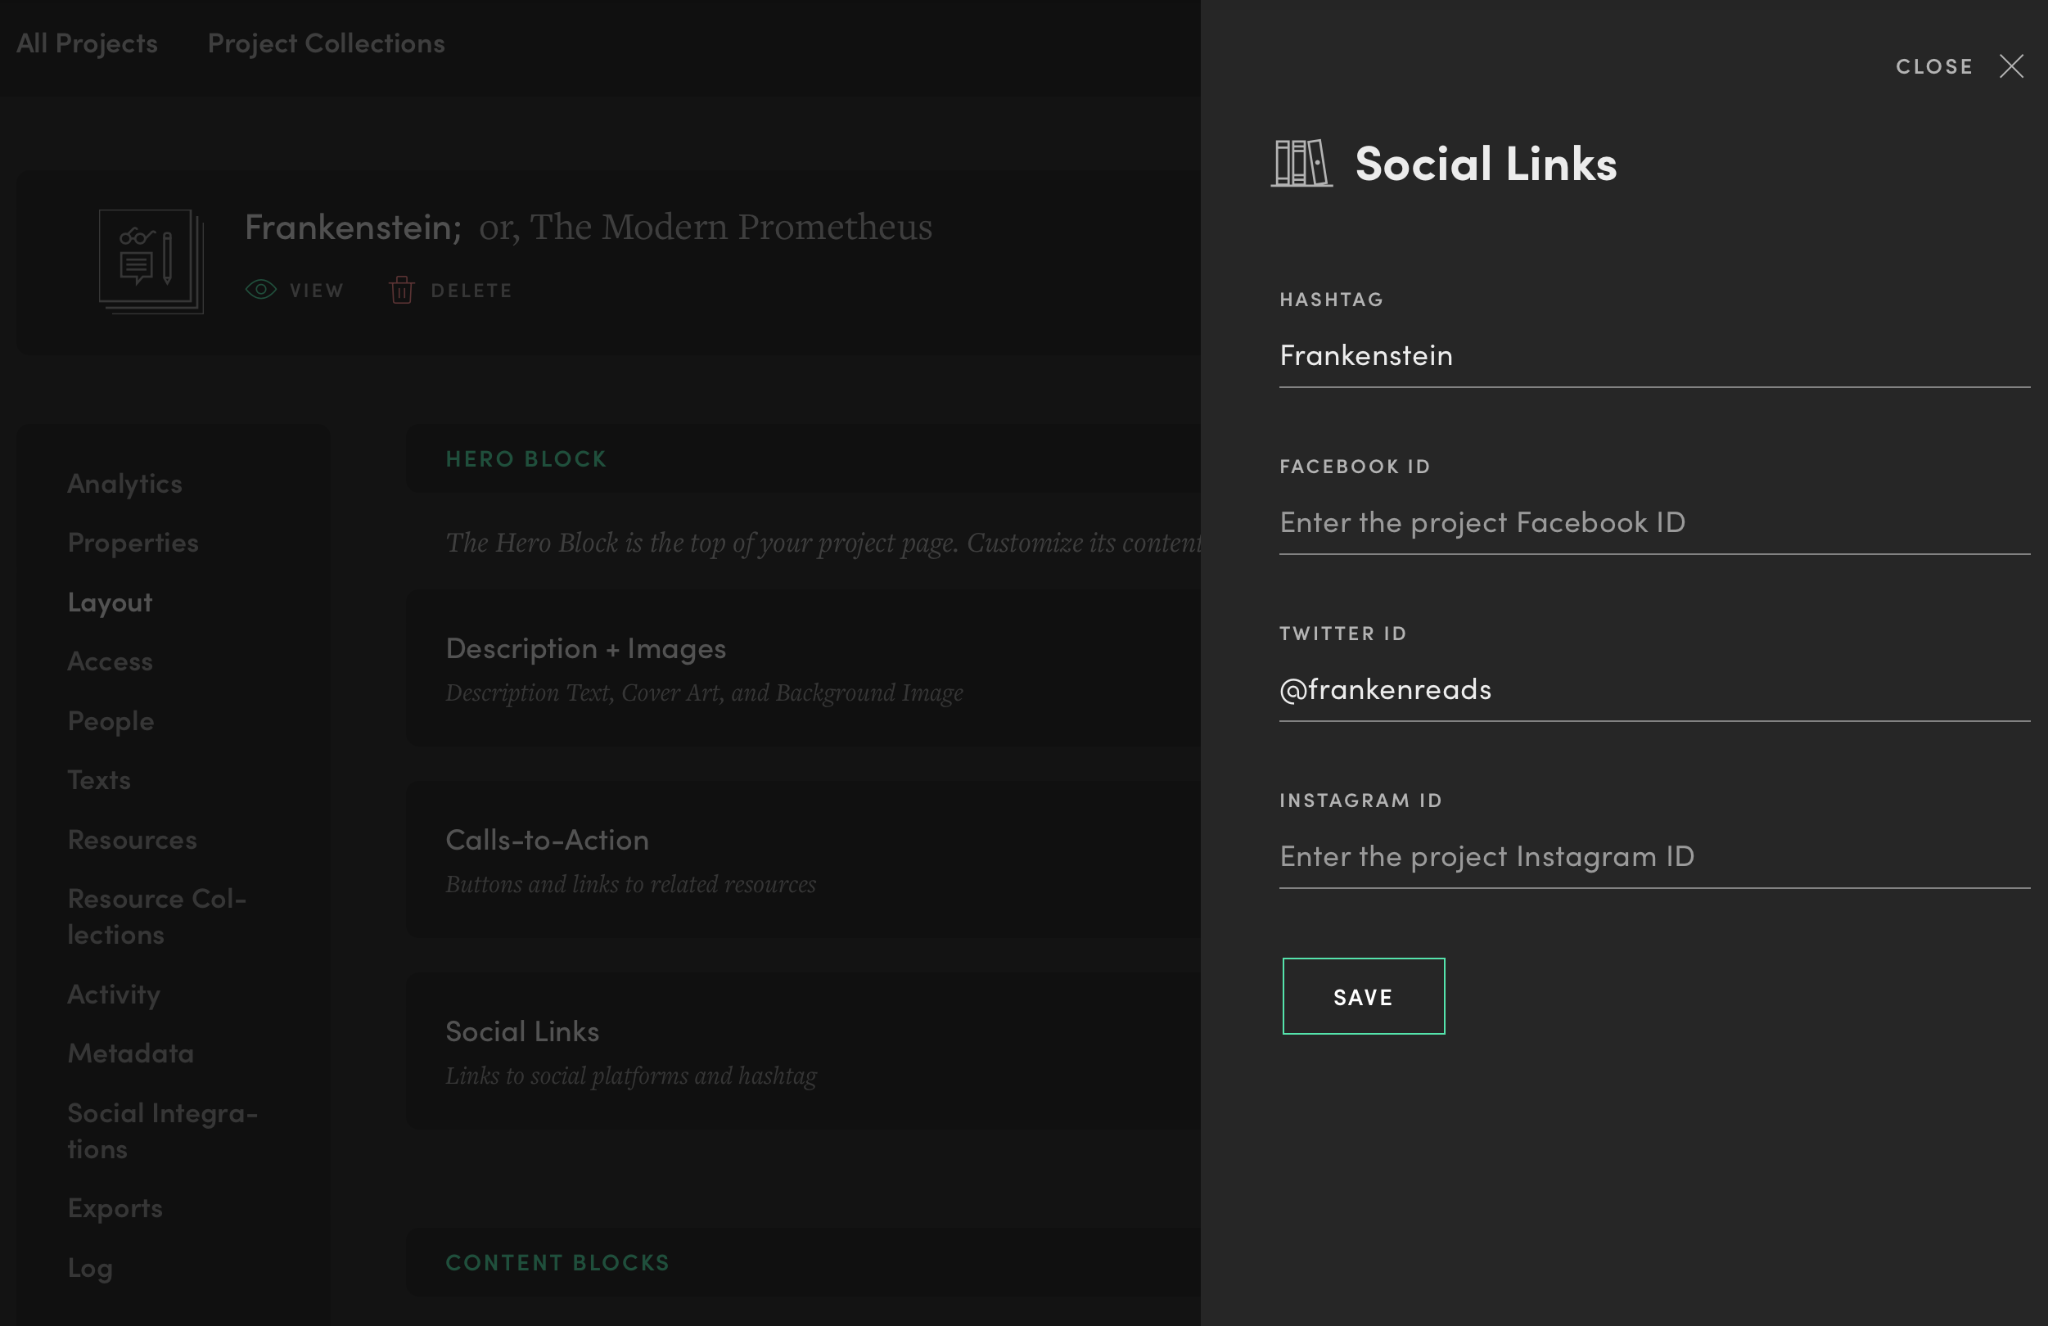This screenshot has width=2048, height=1326.
Task: Click the X close icon
Action: pyautogui.click(x=2011, y=66)
